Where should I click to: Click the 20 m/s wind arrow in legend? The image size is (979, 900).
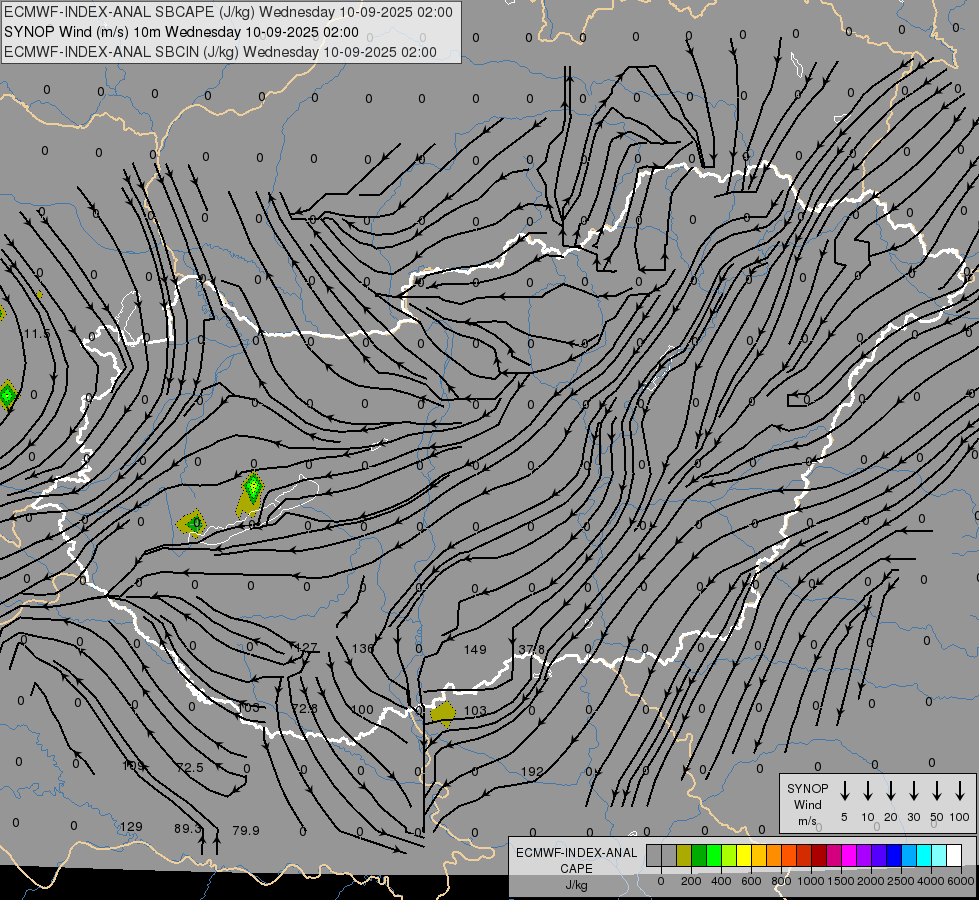click(x=890, y=791)
